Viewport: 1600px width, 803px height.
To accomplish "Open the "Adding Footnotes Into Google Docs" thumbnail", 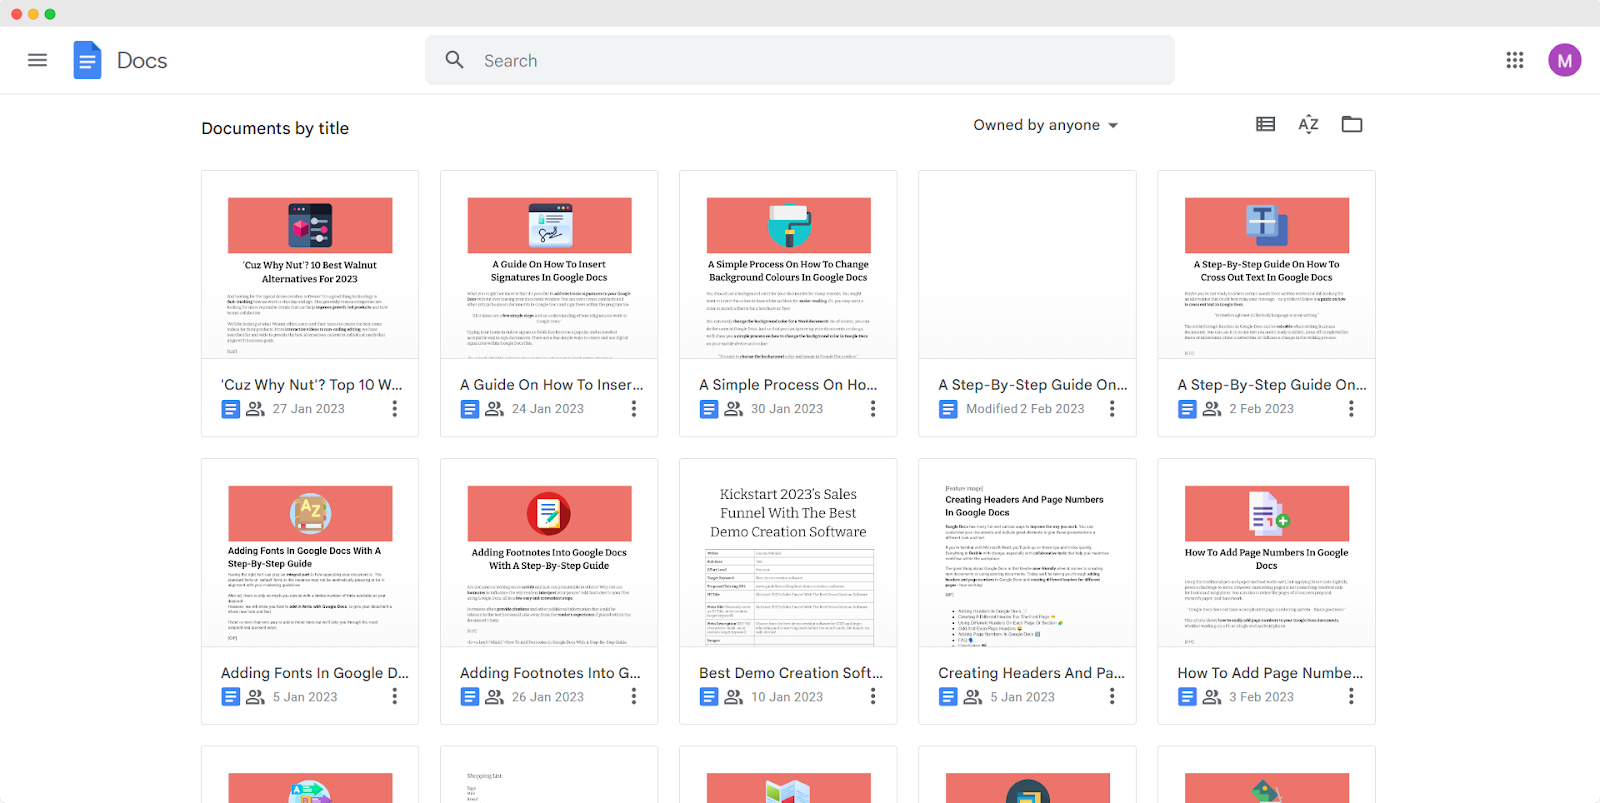I will [x=549, y=553].
